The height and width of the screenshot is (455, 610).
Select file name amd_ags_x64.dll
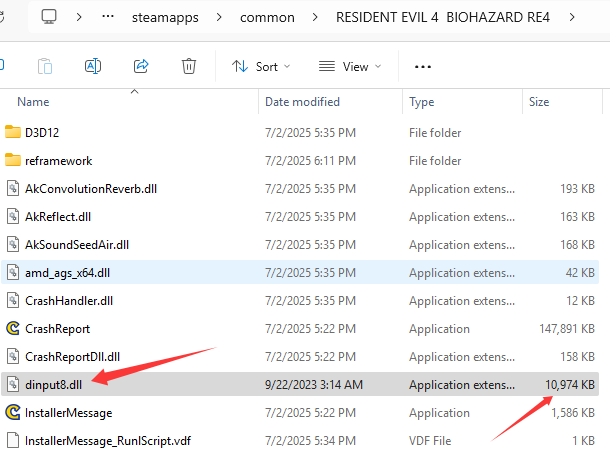pos(67,273)
